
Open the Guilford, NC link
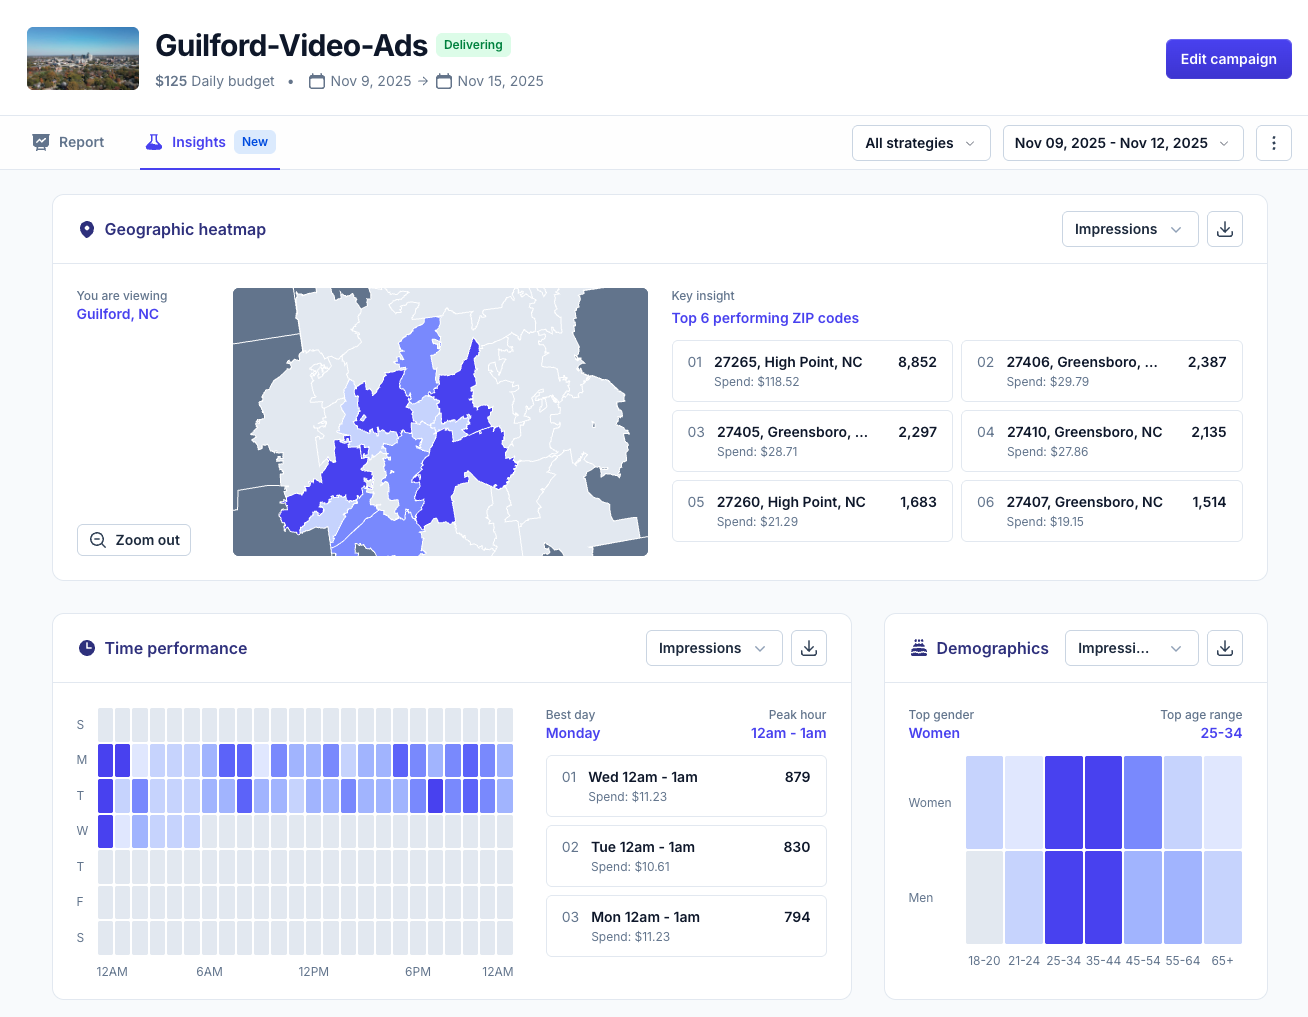pyautogui.click(x=117, y=313)
